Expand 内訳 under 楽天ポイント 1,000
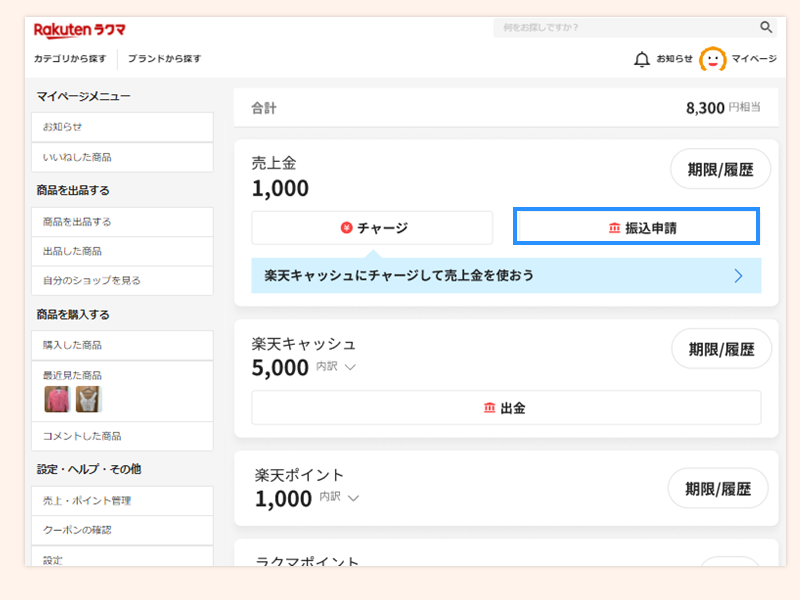Image resolution: width=800 pixels, height=600 pixels. tap(339, 497)
